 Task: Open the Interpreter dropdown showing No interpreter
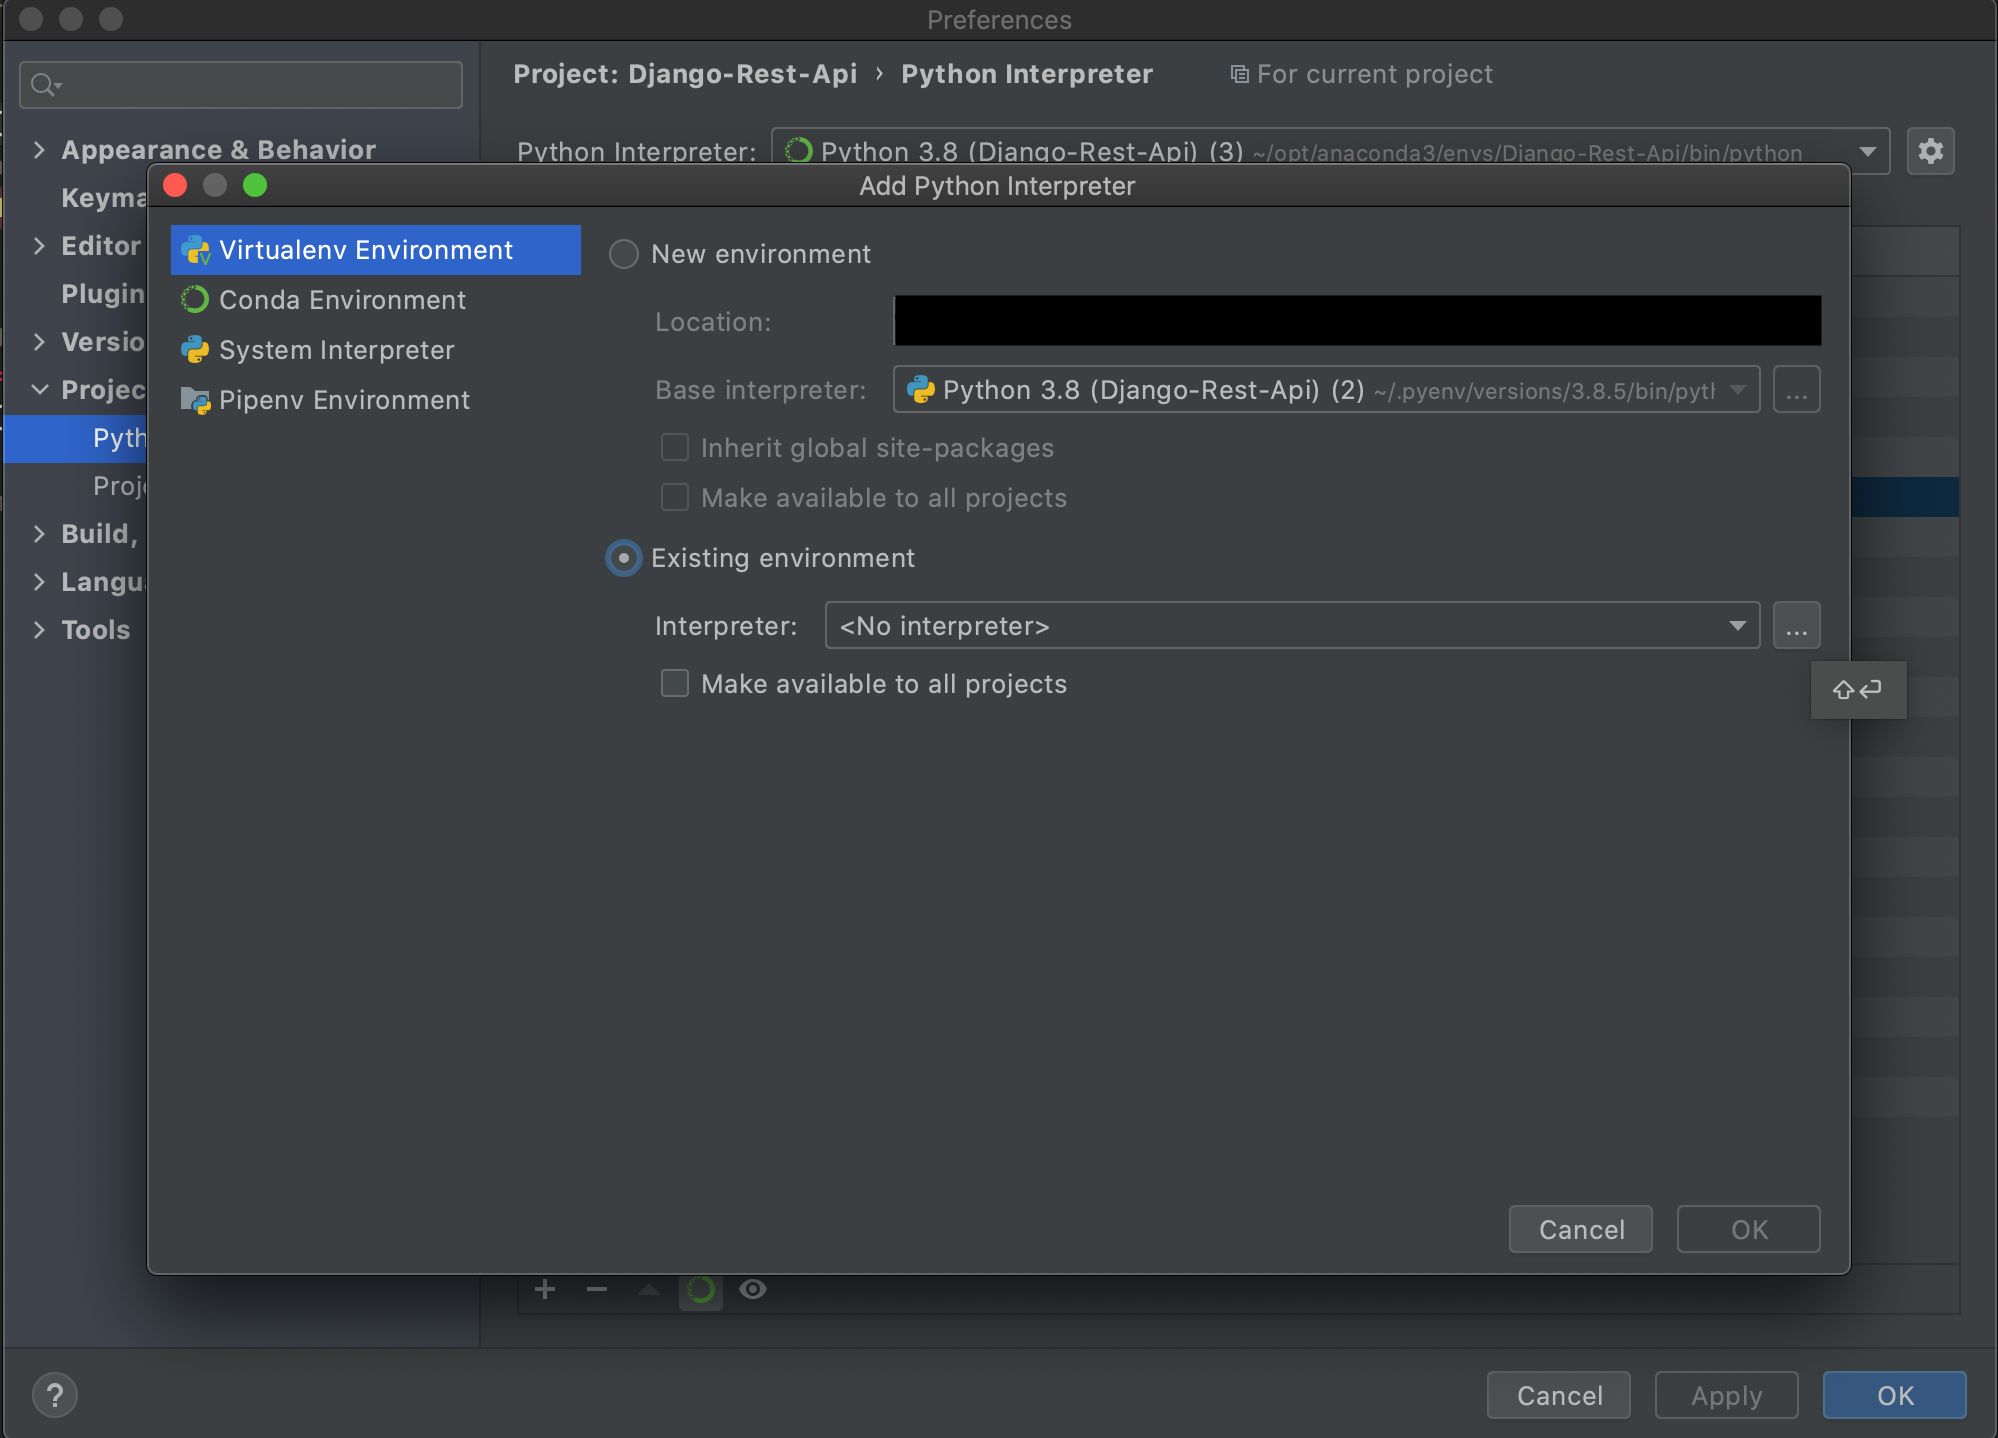(x=1737, y=625)
